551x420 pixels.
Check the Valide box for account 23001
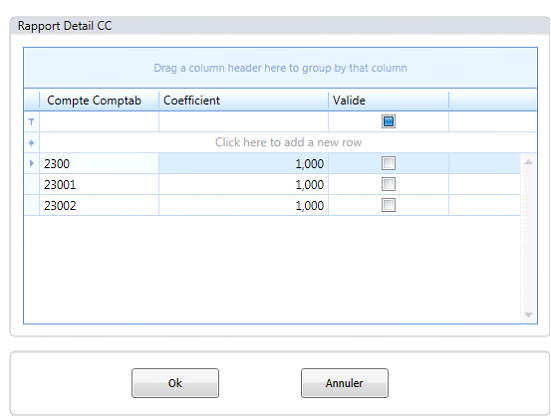coord(388,184)
